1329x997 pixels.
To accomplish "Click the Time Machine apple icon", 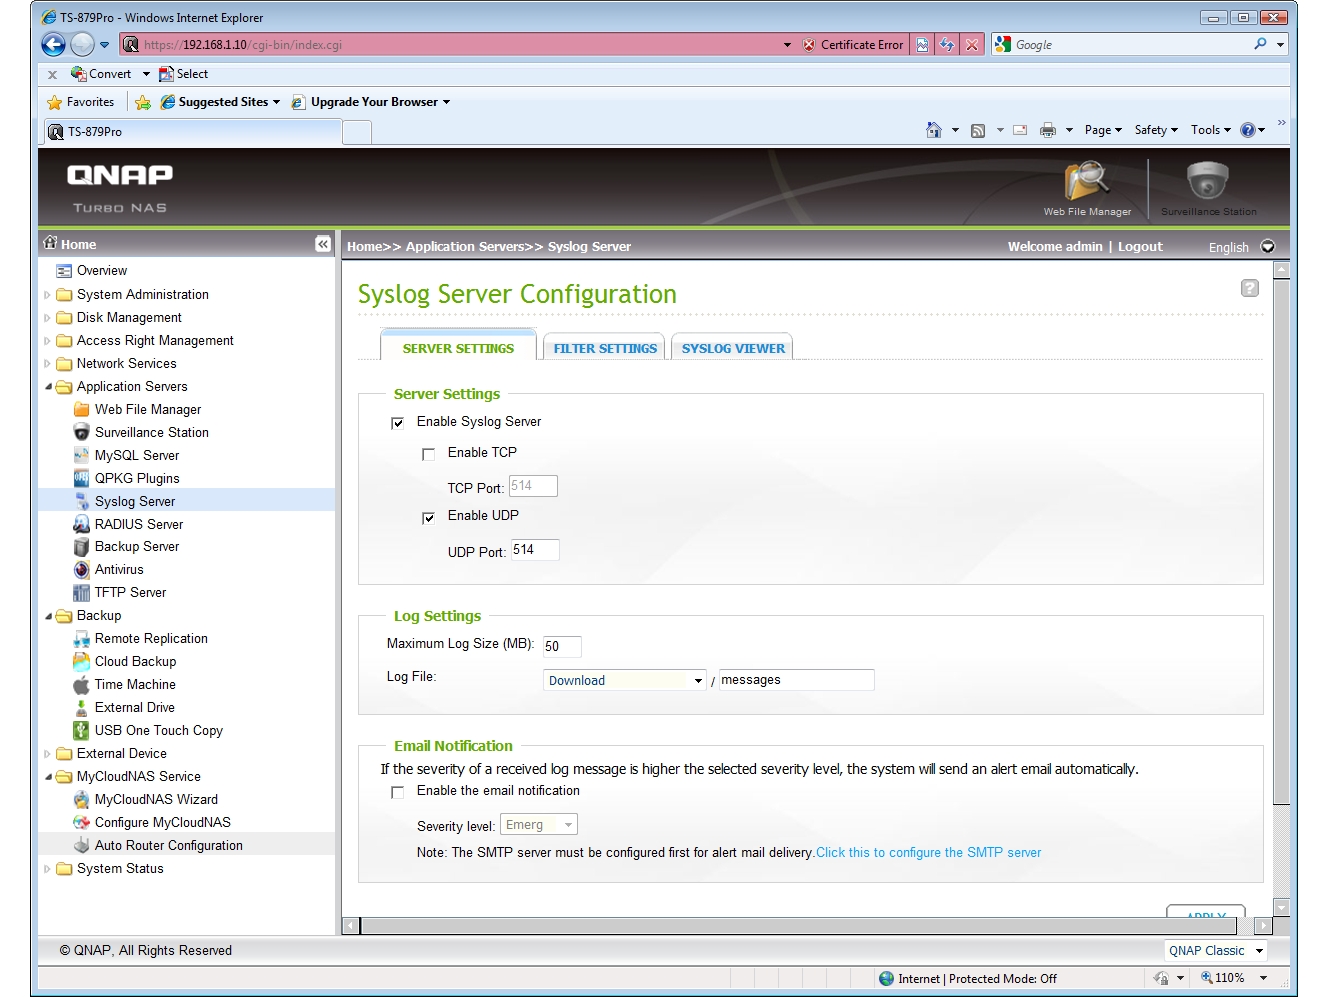I will [x=82, y=685].
